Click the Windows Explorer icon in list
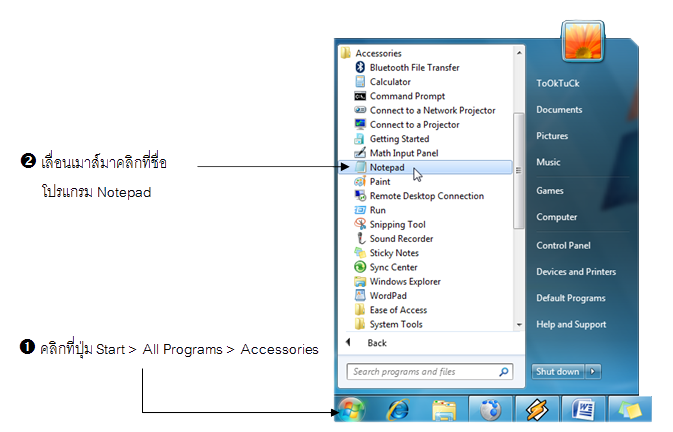The height and width of the screenshot is (432, 673). pyautogui.click(x=360, y=281)
